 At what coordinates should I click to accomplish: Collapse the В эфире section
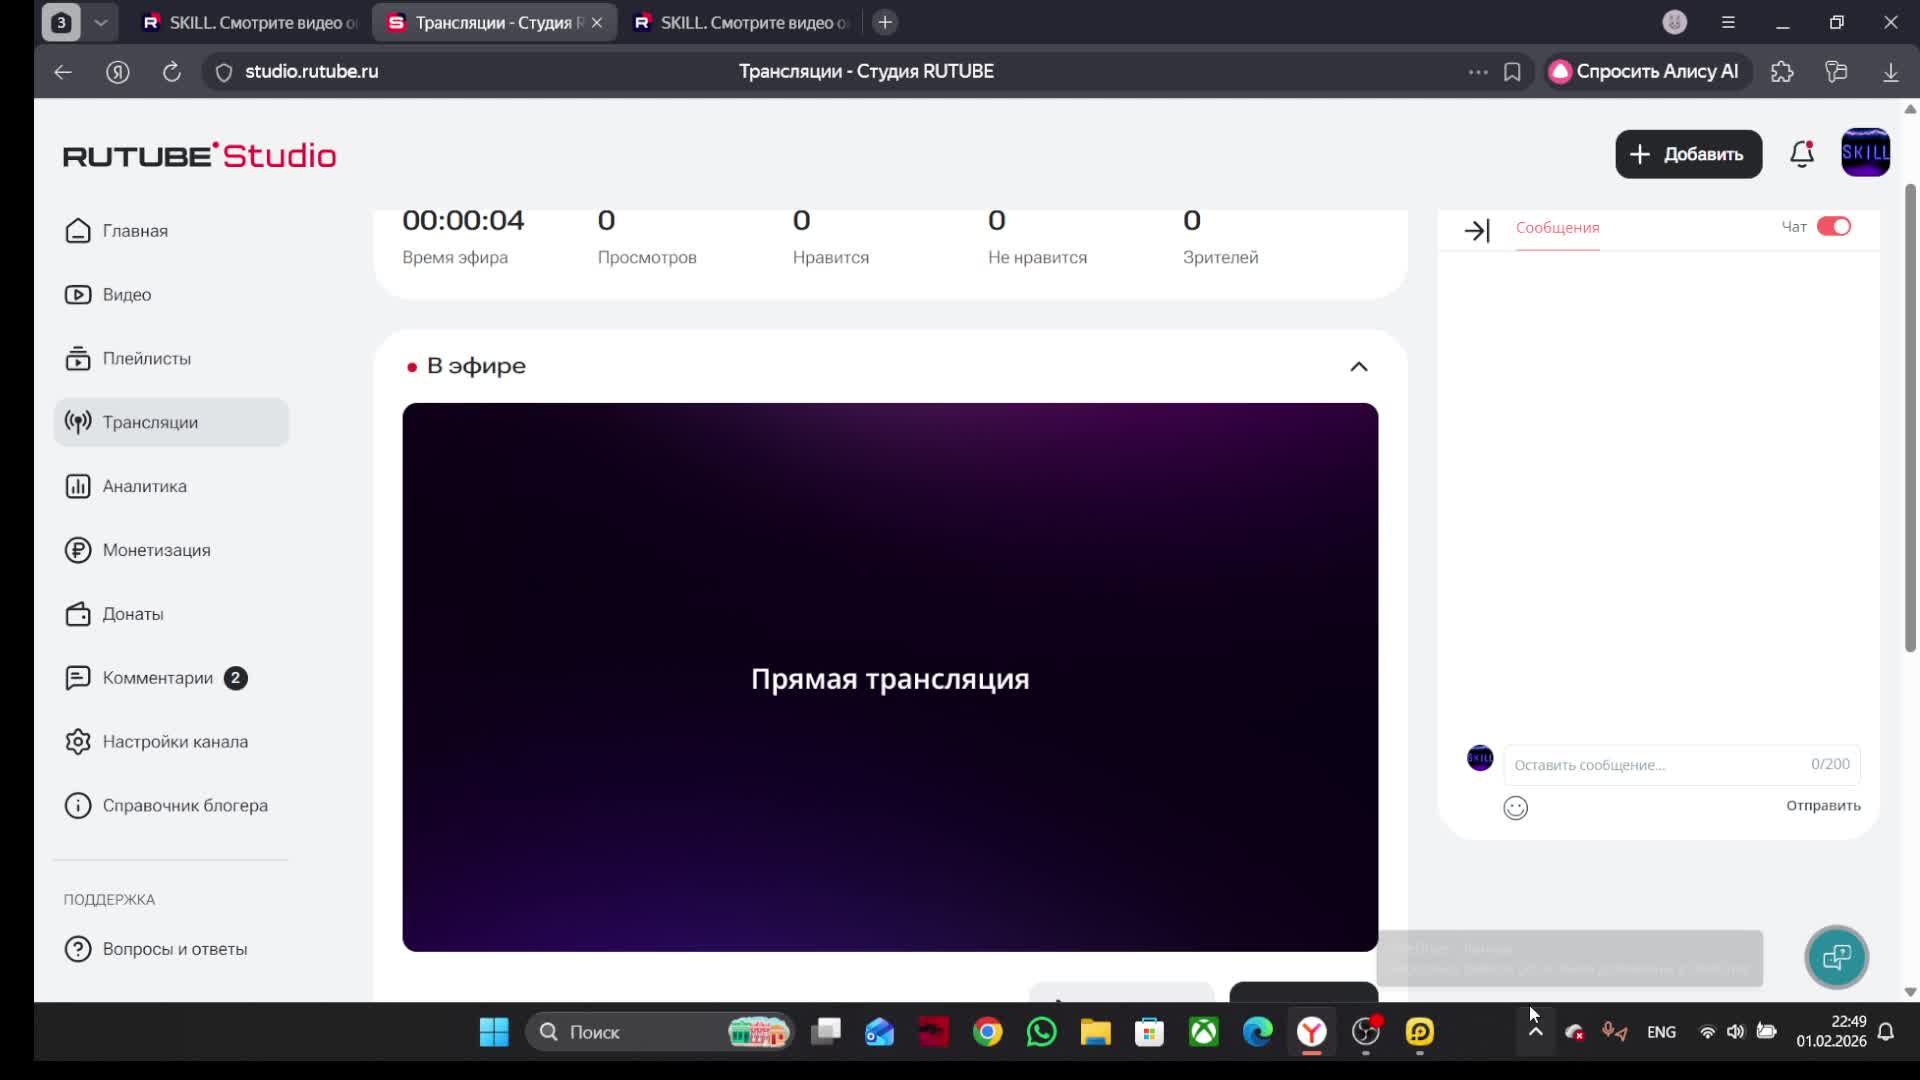1358,367
